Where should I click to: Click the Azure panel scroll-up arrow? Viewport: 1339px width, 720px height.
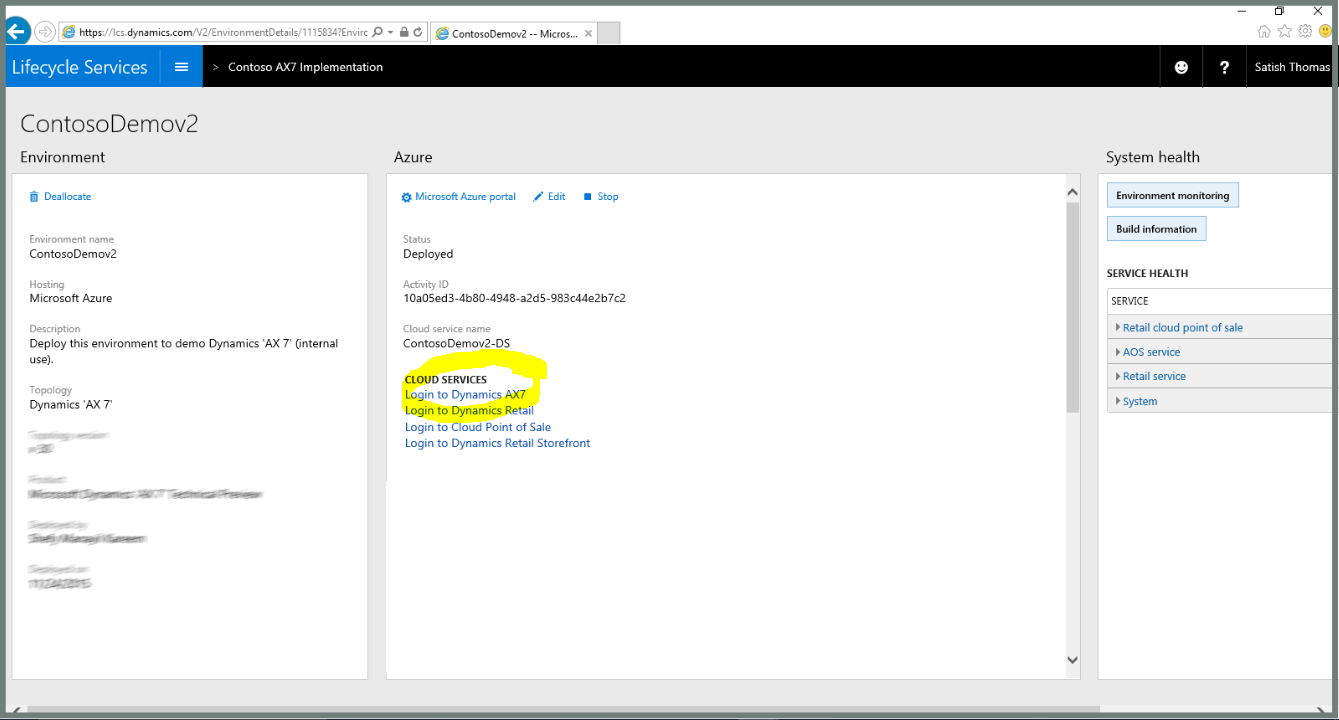pos(1073,192)
